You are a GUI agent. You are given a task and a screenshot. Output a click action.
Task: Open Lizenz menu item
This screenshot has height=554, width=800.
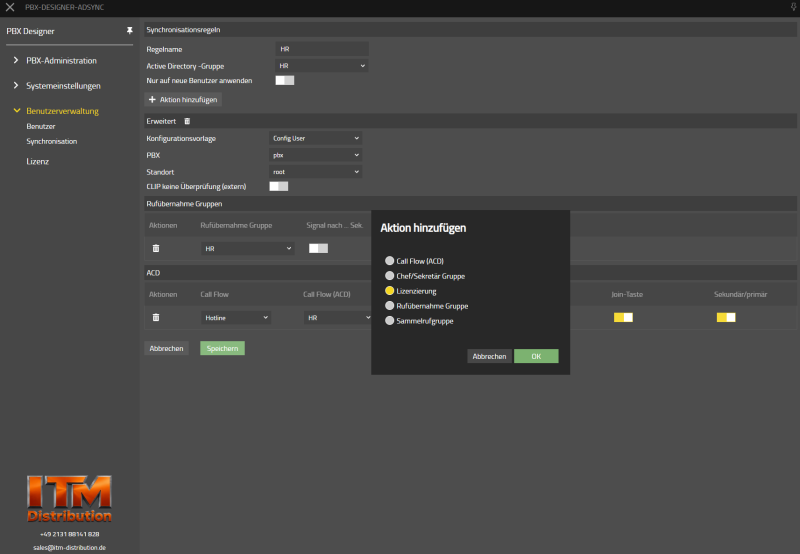click(x=38, y=162)
